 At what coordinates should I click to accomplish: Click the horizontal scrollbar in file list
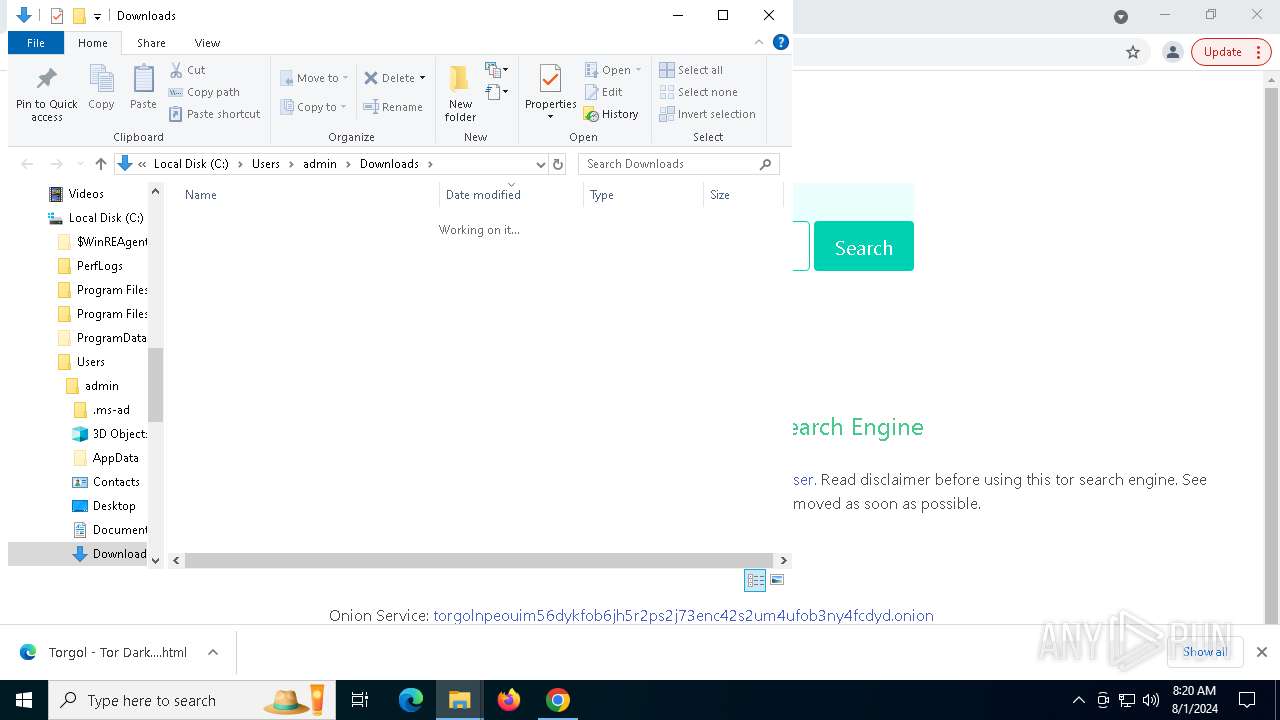(x=479, y=561)
